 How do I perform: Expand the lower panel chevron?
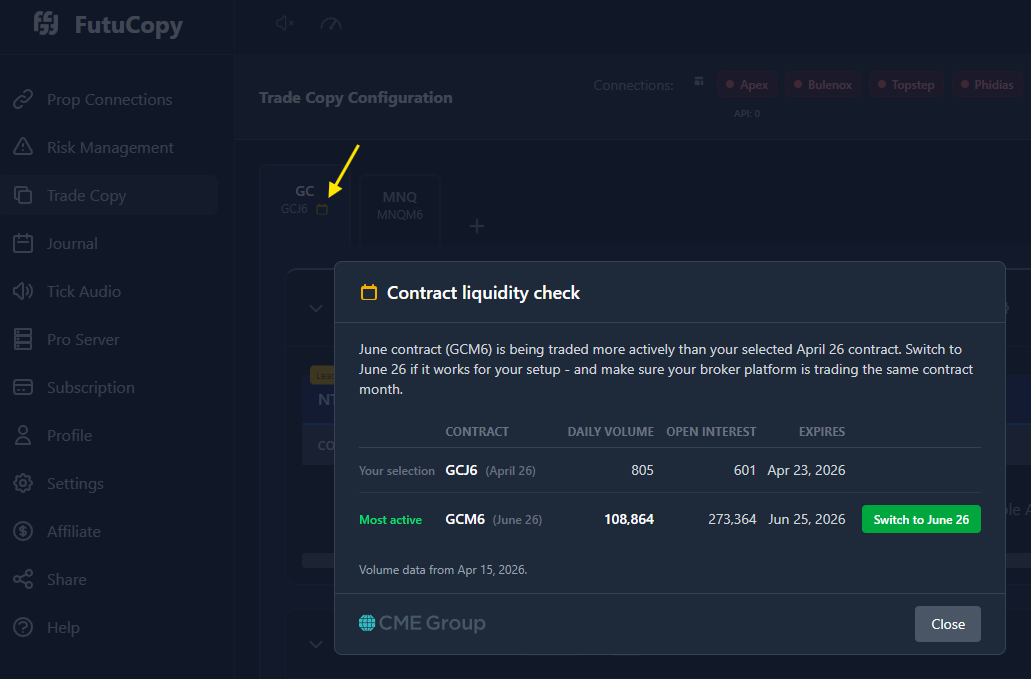click(316, 644)
